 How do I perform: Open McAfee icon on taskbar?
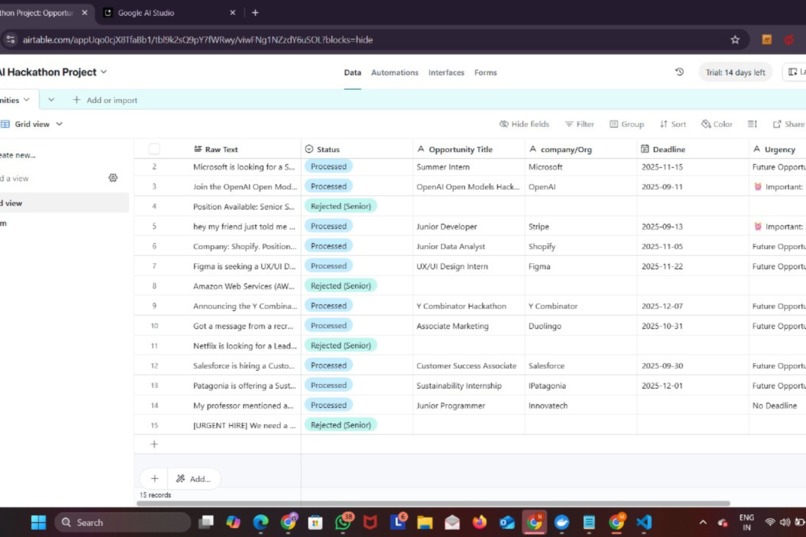370,523
